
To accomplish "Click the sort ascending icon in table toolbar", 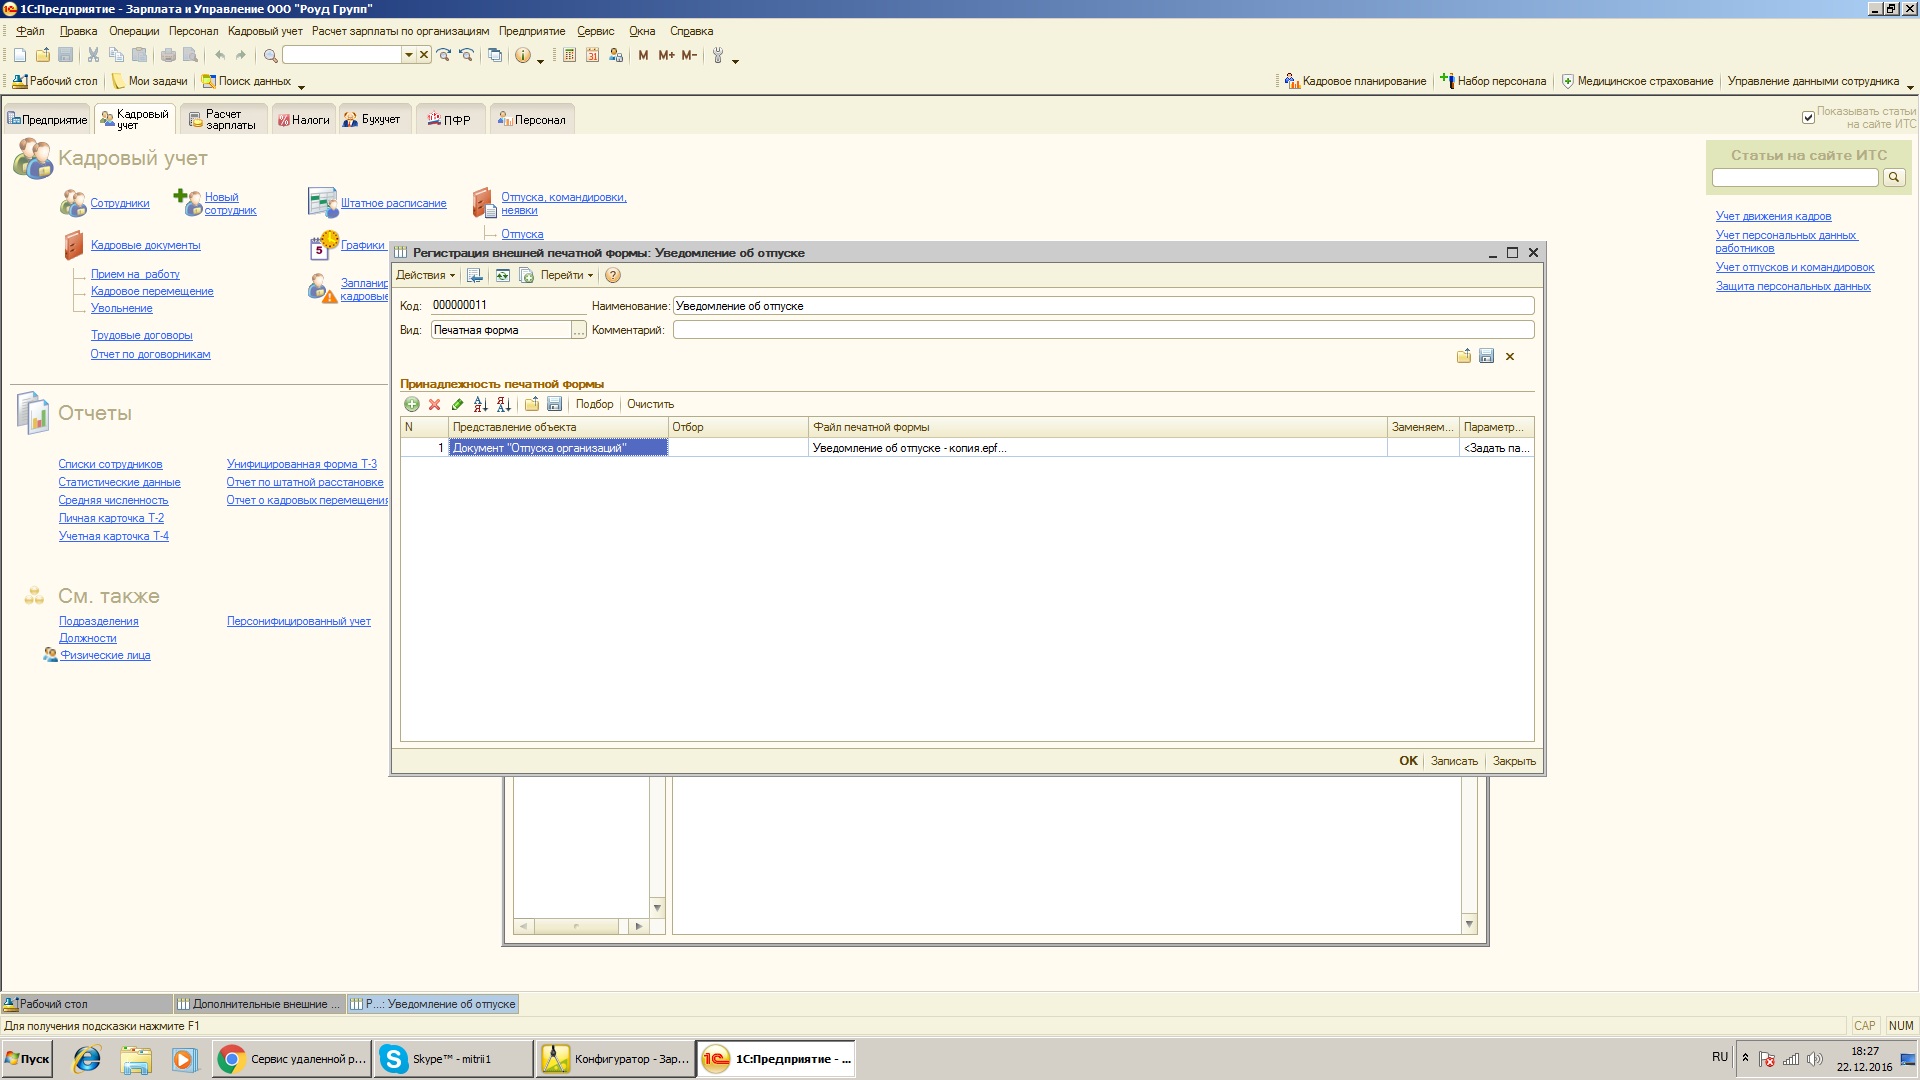I will [480, 404].
